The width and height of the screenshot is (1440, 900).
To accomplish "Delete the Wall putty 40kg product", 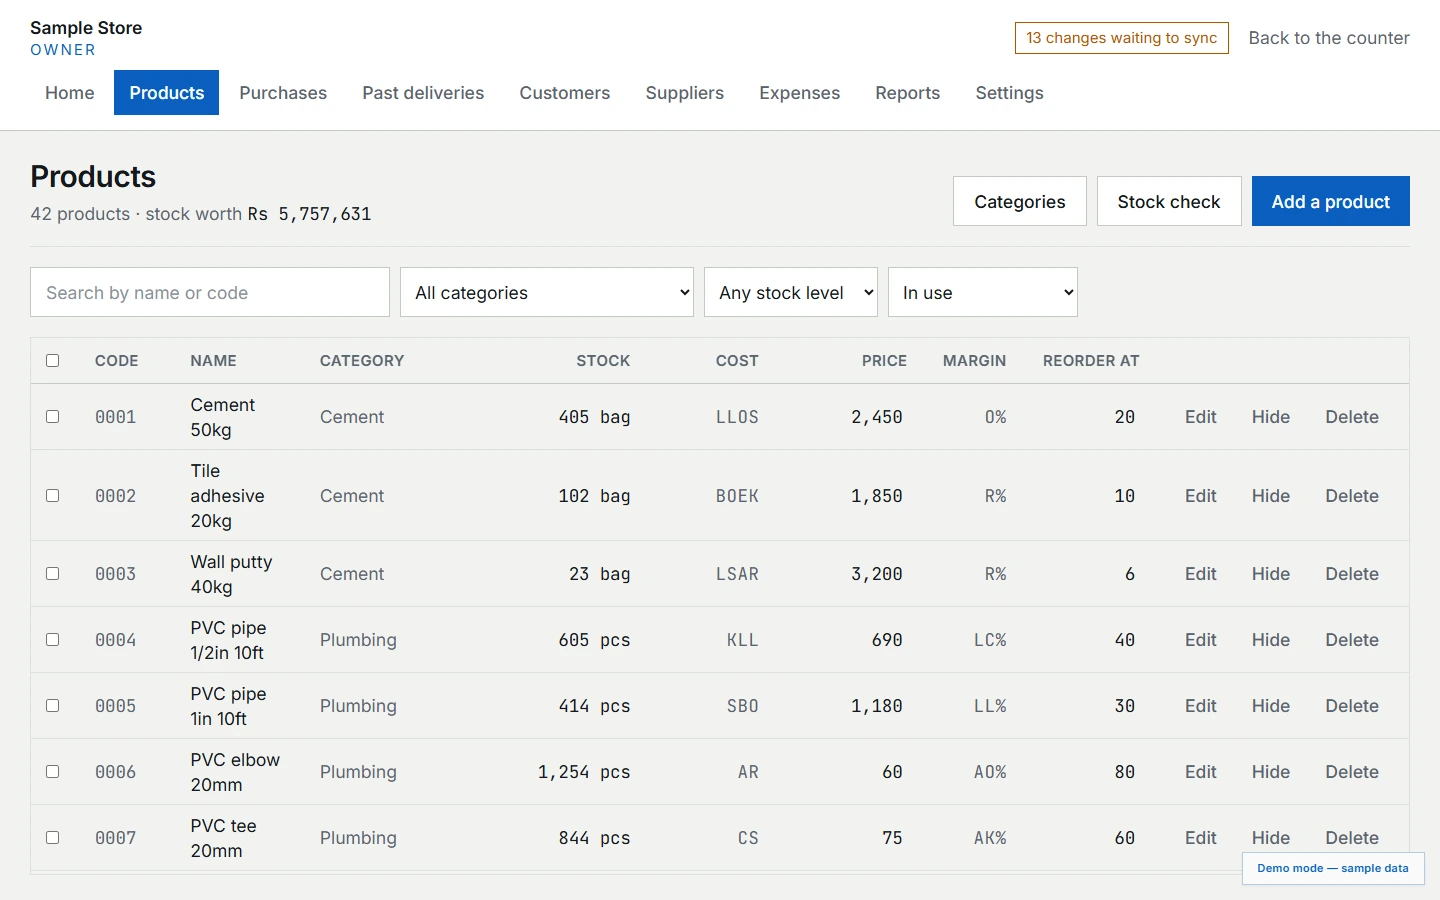I will (x=1352, y=574).
